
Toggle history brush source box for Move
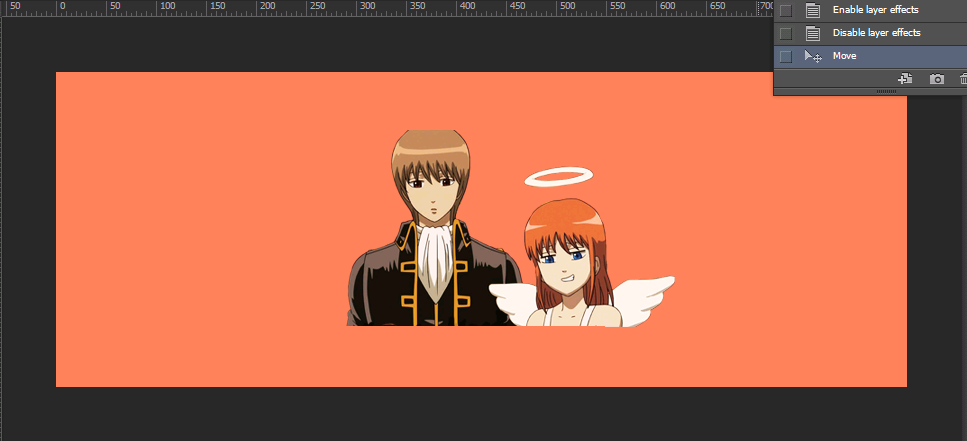click(786, 57)
